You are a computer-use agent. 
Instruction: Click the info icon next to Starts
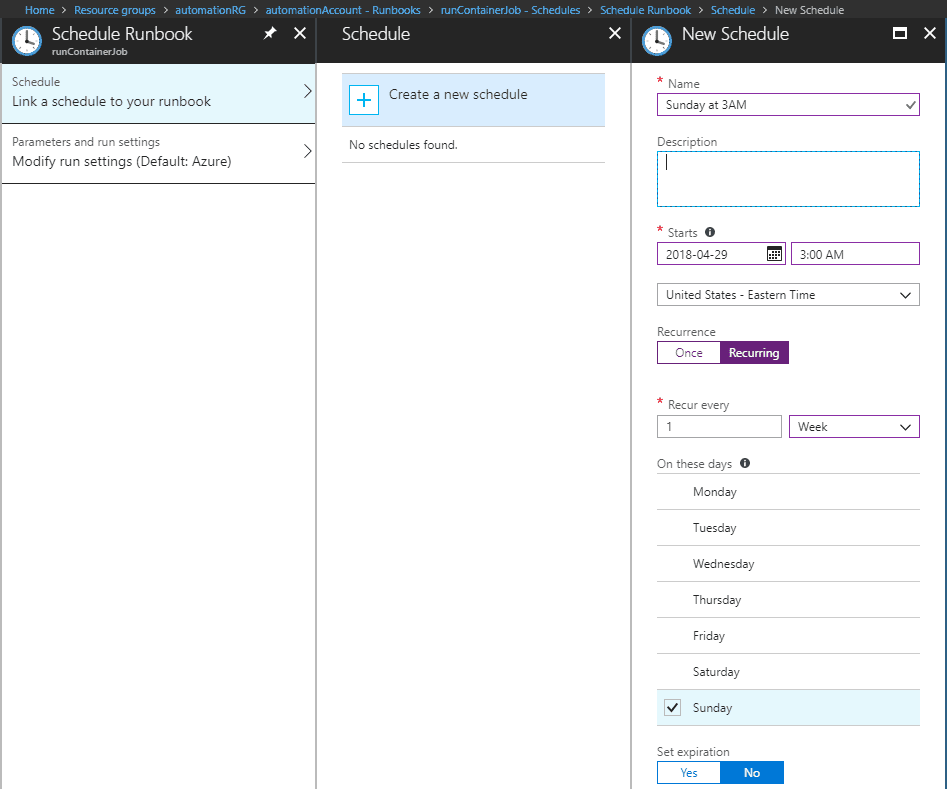[710, 232]
